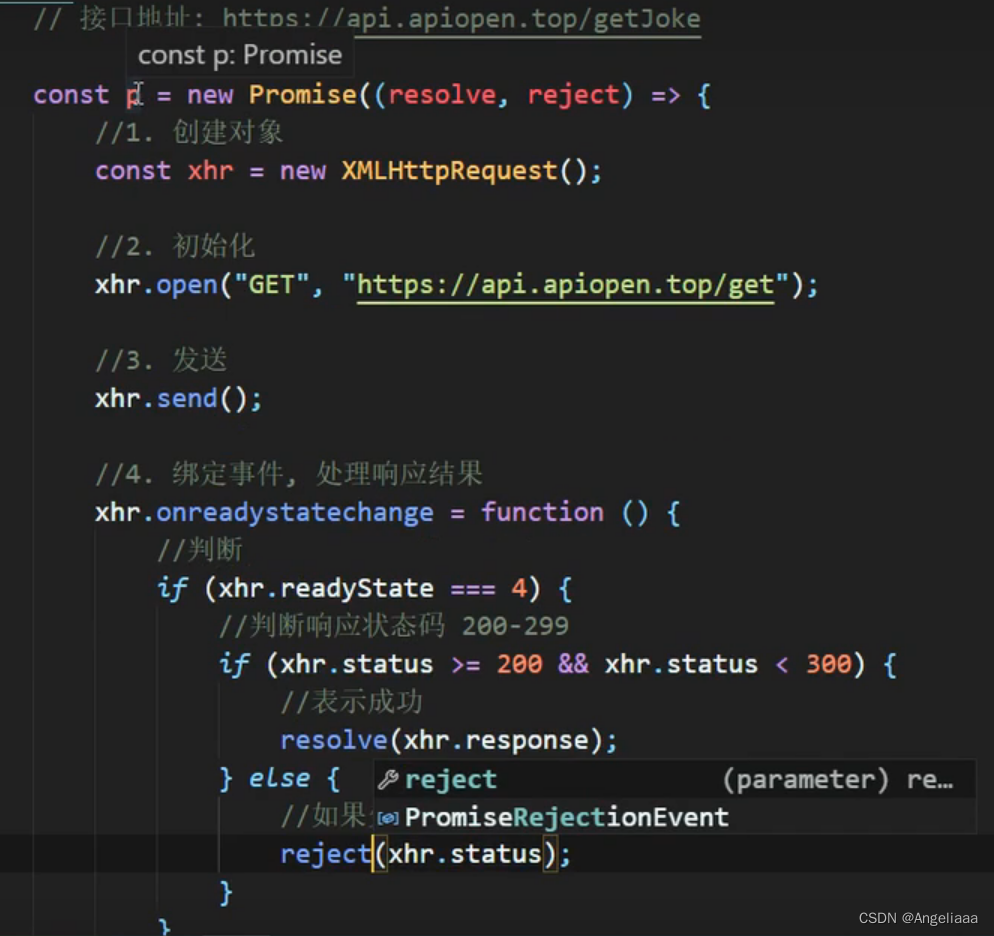The image size is (994, 936).
Task: Click the reject parameter in Promise callback
Action: coord(573,94)
